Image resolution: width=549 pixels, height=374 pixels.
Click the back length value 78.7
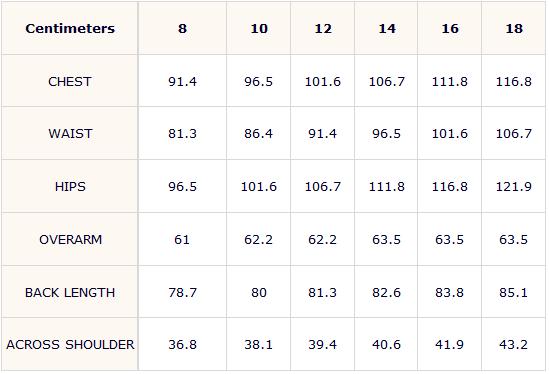tap(182, 293)
